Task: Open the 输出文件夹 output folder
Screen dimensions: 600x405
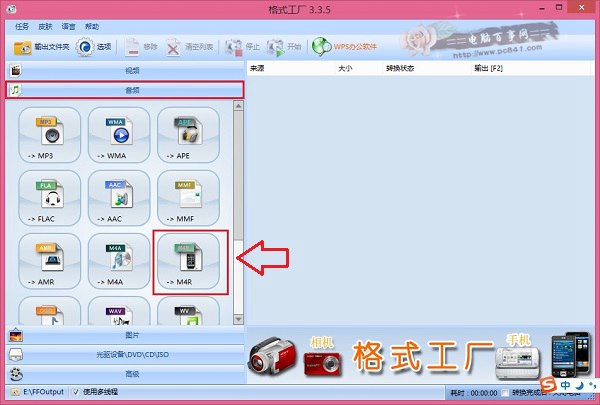Action: click(41, 47)
